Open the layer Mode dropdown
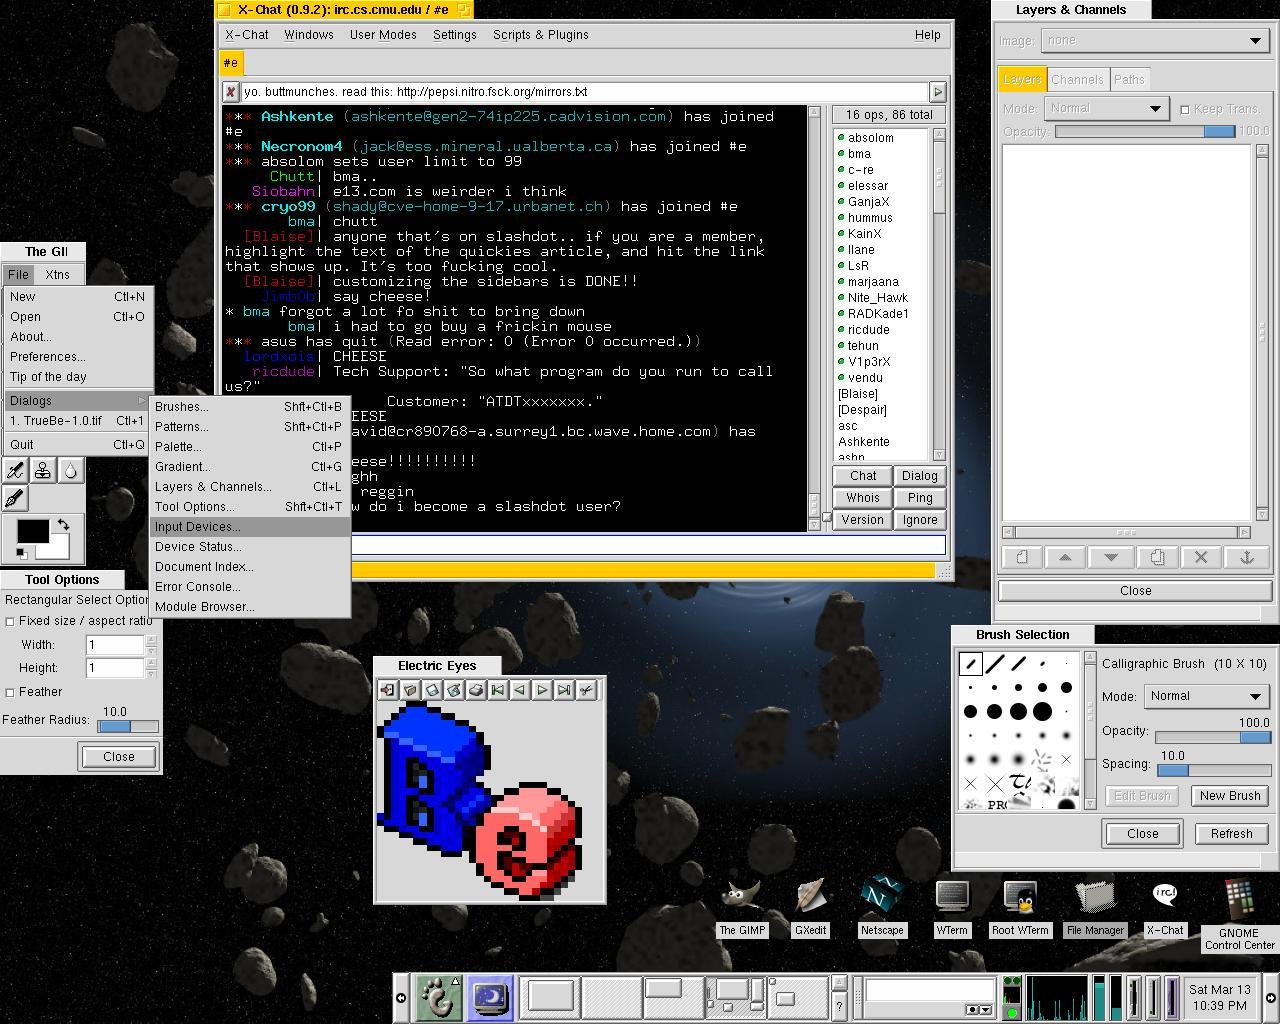This screenshot has width=1280, height=1024. point(1106,108)
